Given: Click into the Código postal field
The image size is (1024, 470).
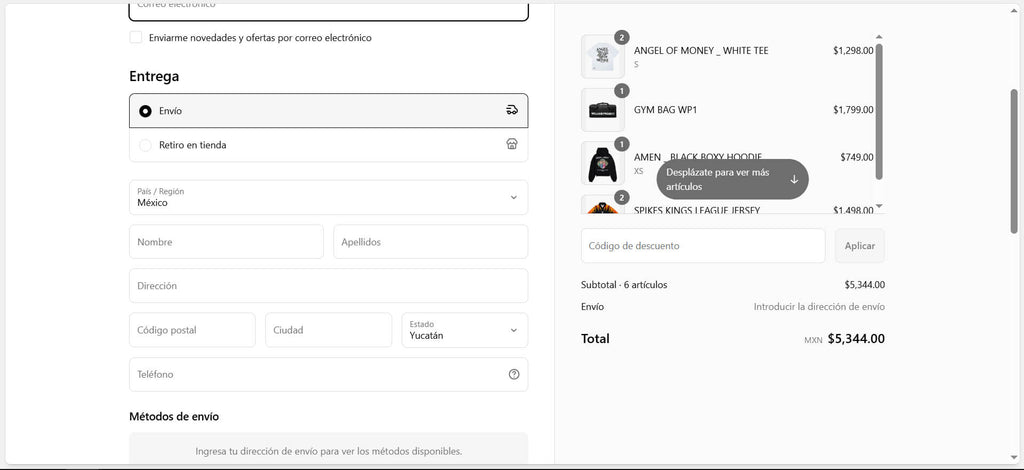Looking at the screenshot, I should coord(192,330).
